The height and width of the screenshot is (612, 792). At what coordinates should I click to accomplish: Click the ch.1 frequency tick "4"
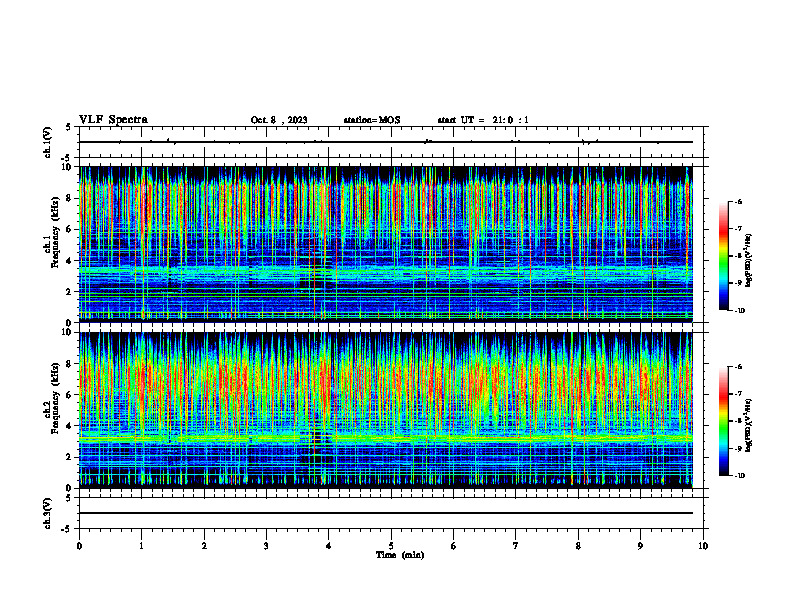click(70, 261)
